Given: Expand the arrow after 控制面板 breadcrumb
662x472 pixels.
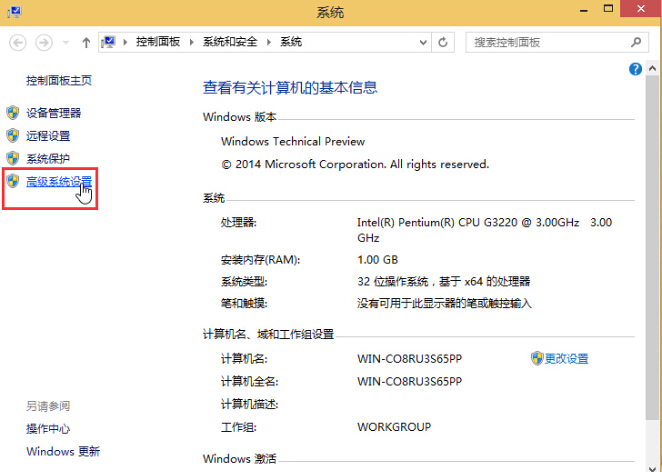Looking at the screenshot, I should point(191,42).
